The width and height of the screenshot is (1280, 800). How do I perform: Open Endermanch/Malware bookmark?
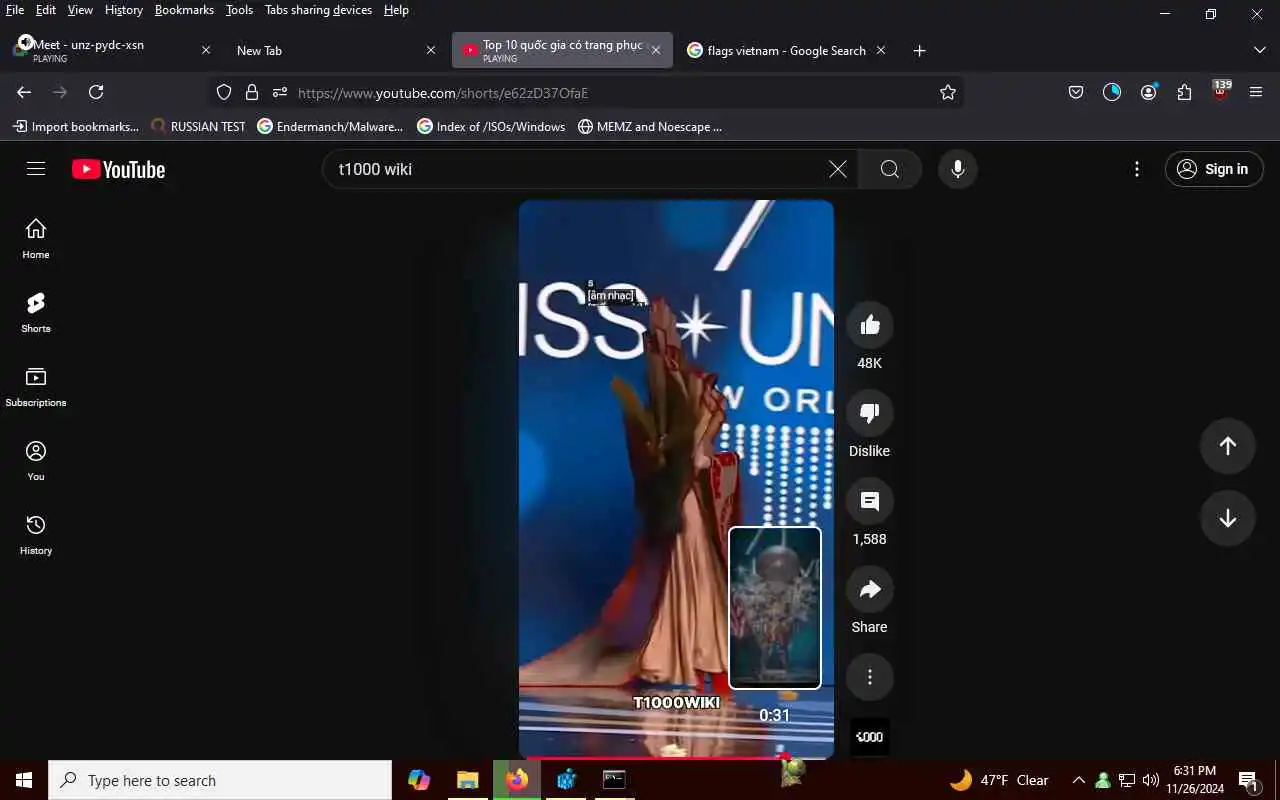tap(330, 127)
